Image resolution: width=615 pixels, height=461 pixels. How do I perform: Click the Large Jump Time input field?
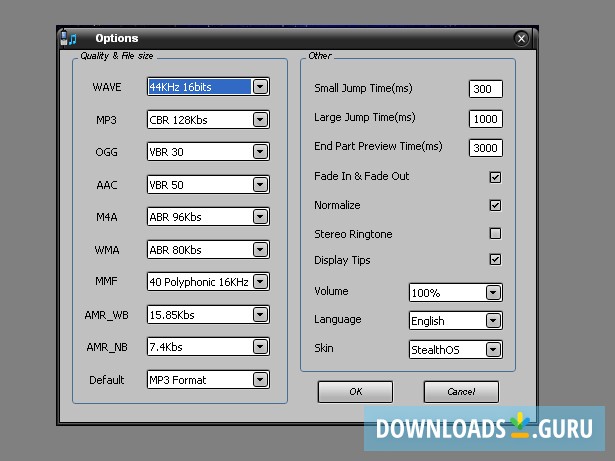pos(486,119)
